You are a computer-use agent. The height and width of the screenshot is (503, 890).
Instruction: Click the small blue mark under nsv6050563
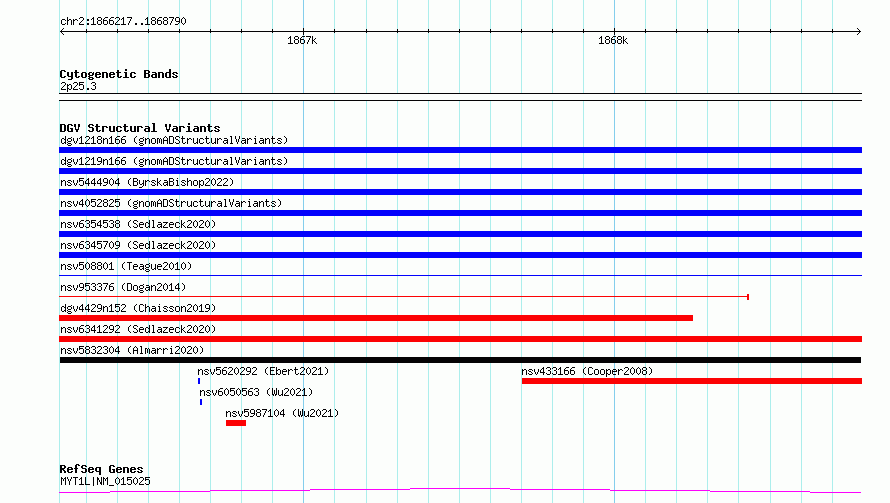point(201,402)
